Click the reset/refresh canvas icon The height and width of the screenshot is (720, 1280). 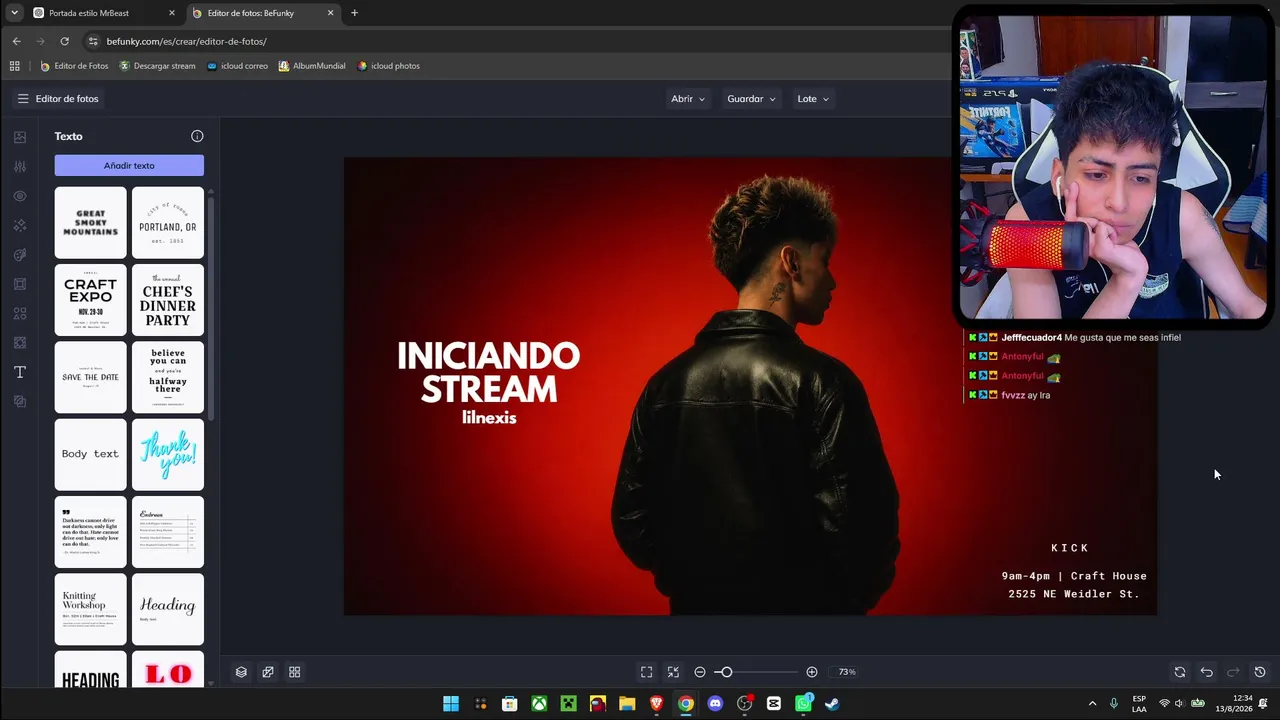1180,672
